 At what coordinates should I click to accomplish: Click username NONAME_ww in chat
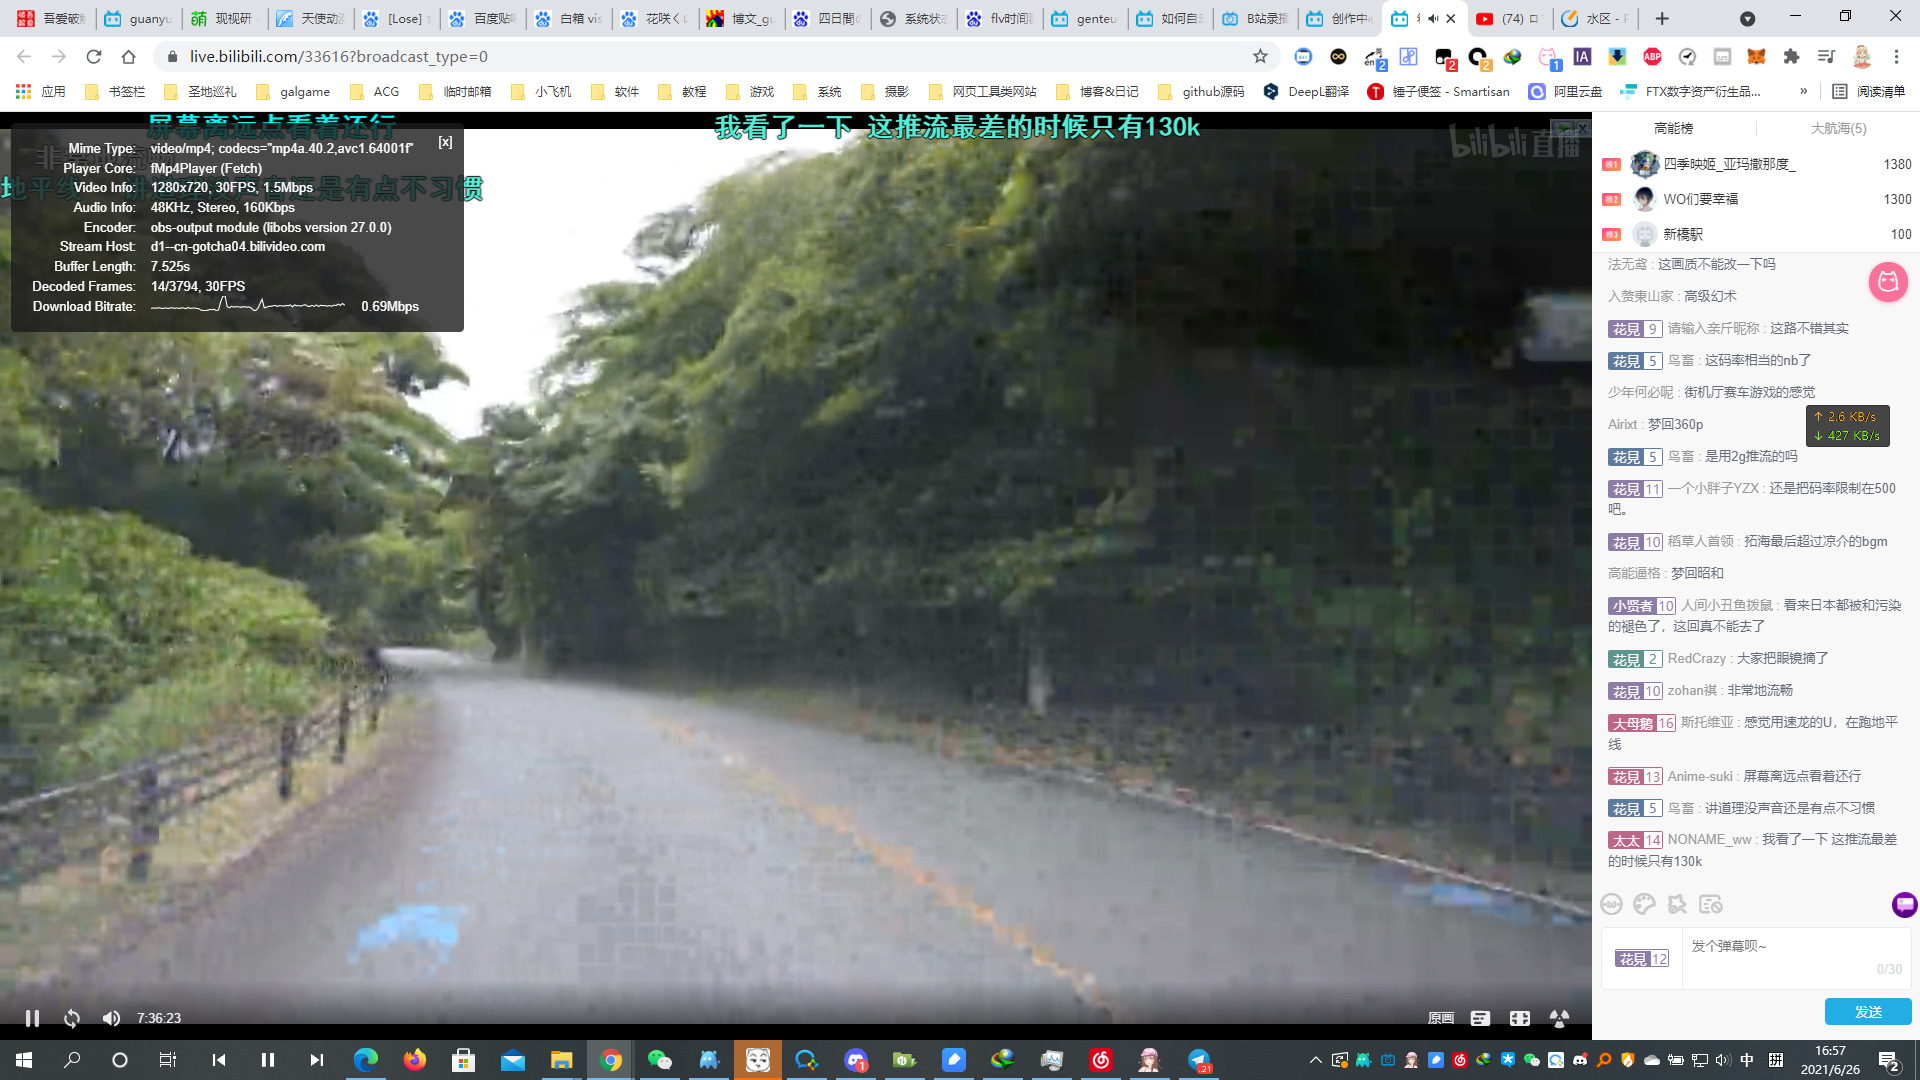(x=1709, y=839)
